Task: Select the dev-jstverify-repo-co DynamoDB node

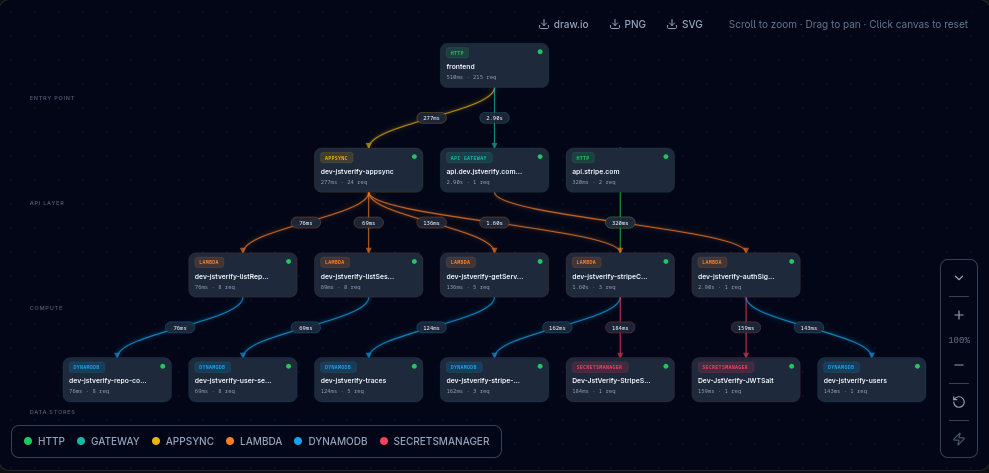Action: click(x=117, y=380)
